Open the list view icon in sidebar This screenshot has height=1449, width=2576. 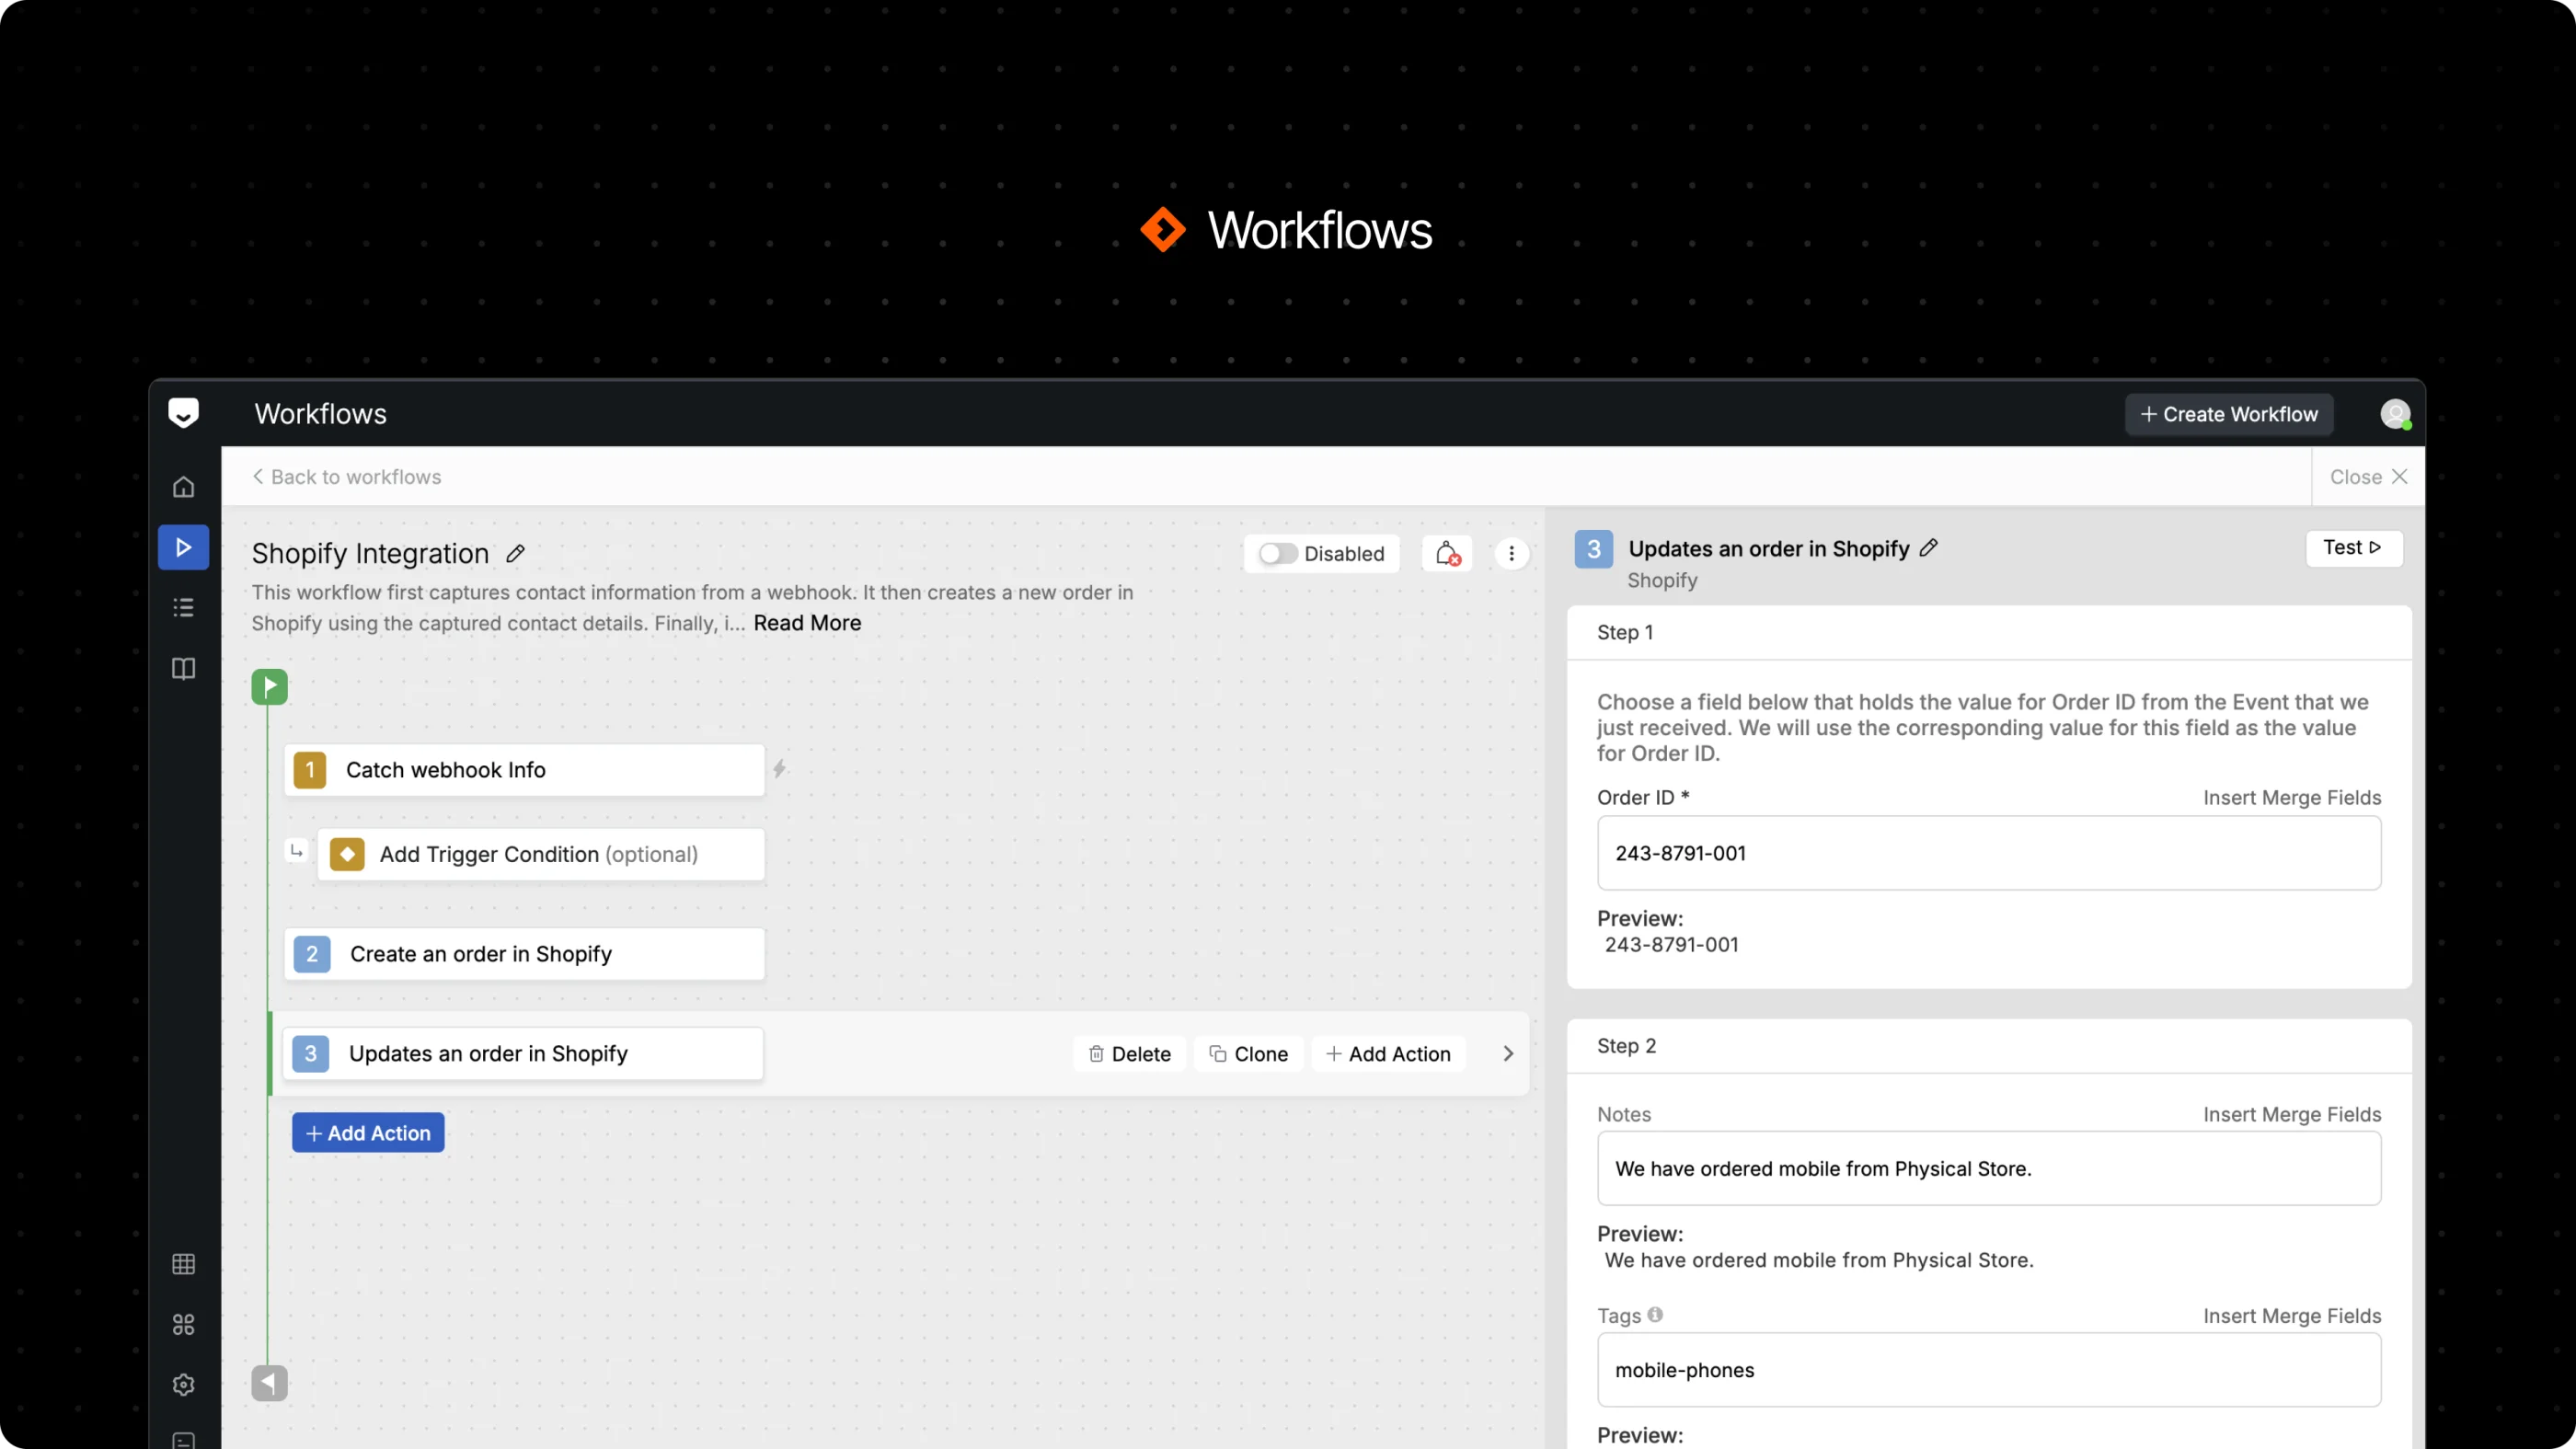(x=183, y=607)
